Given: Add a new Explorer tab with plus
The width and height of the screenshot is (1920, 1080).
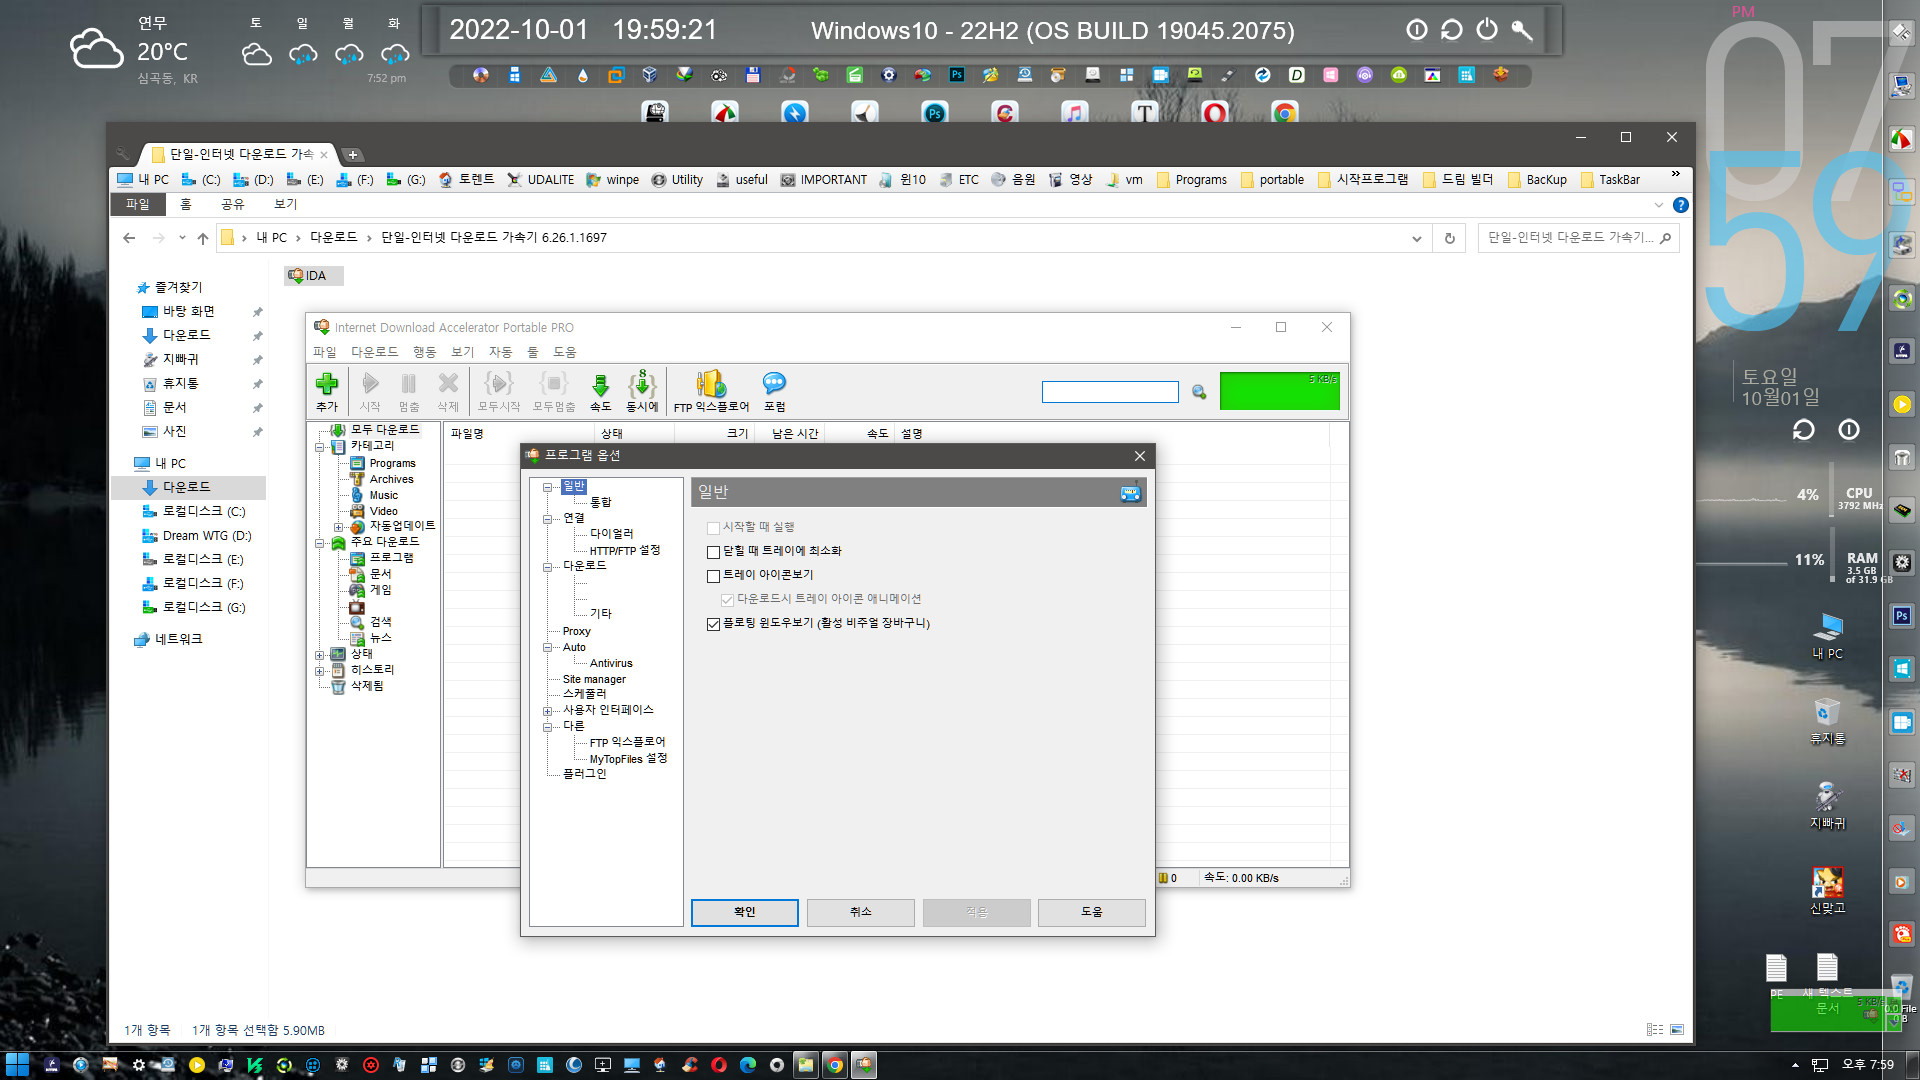Looking at the screenshot, I should (353, 154).
